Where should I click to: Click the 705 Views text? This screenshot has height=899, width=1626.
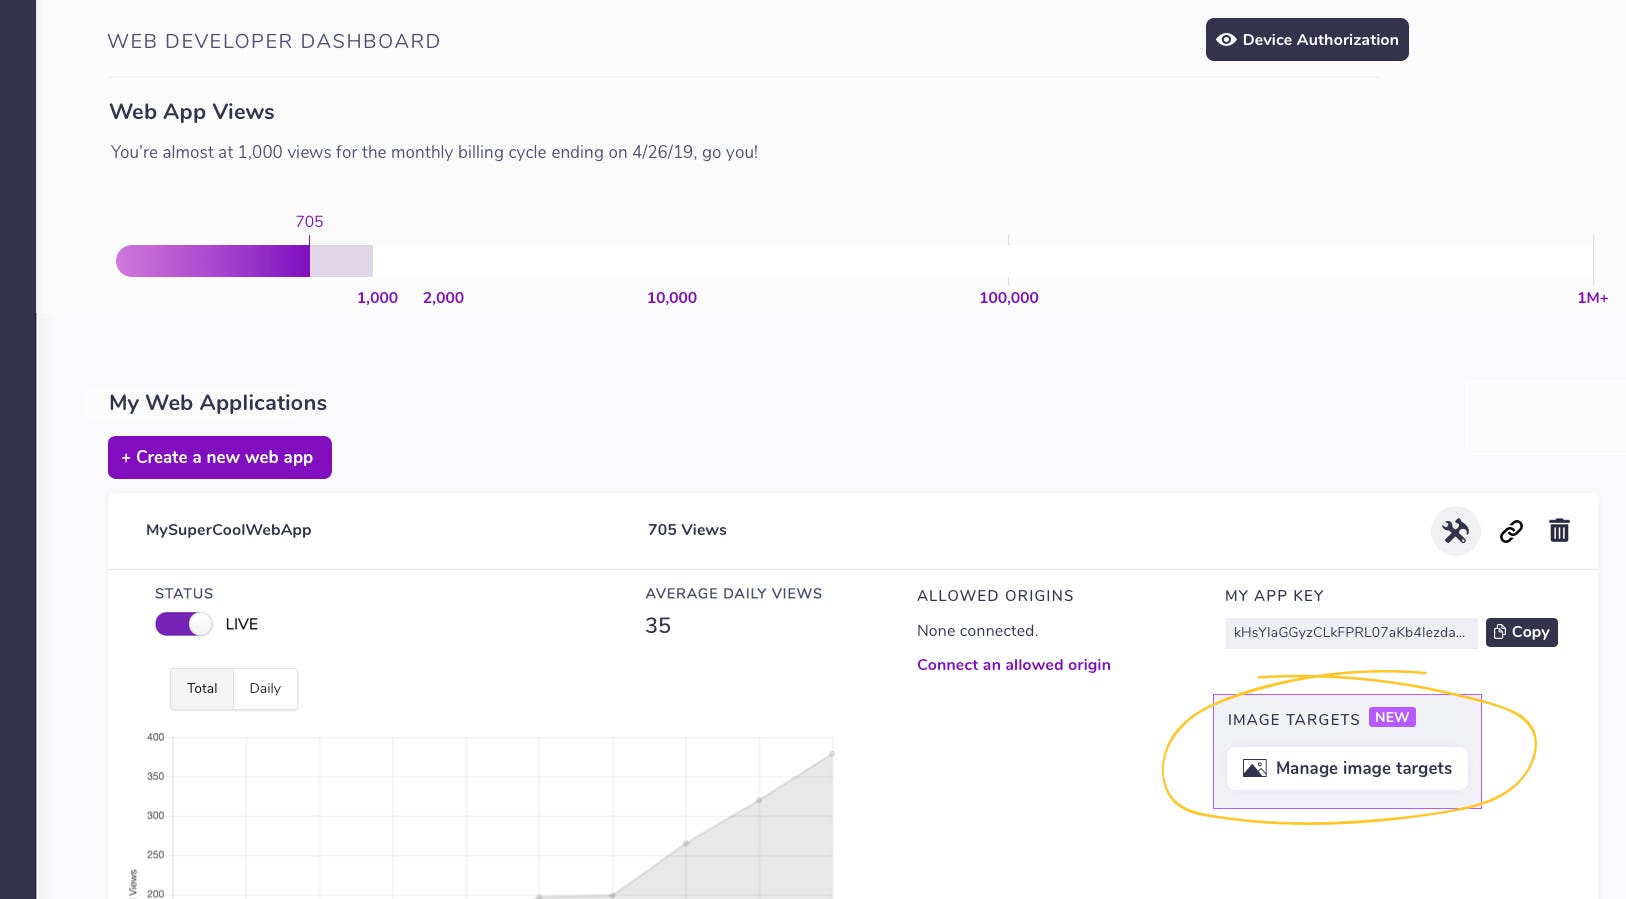point(687,530)
